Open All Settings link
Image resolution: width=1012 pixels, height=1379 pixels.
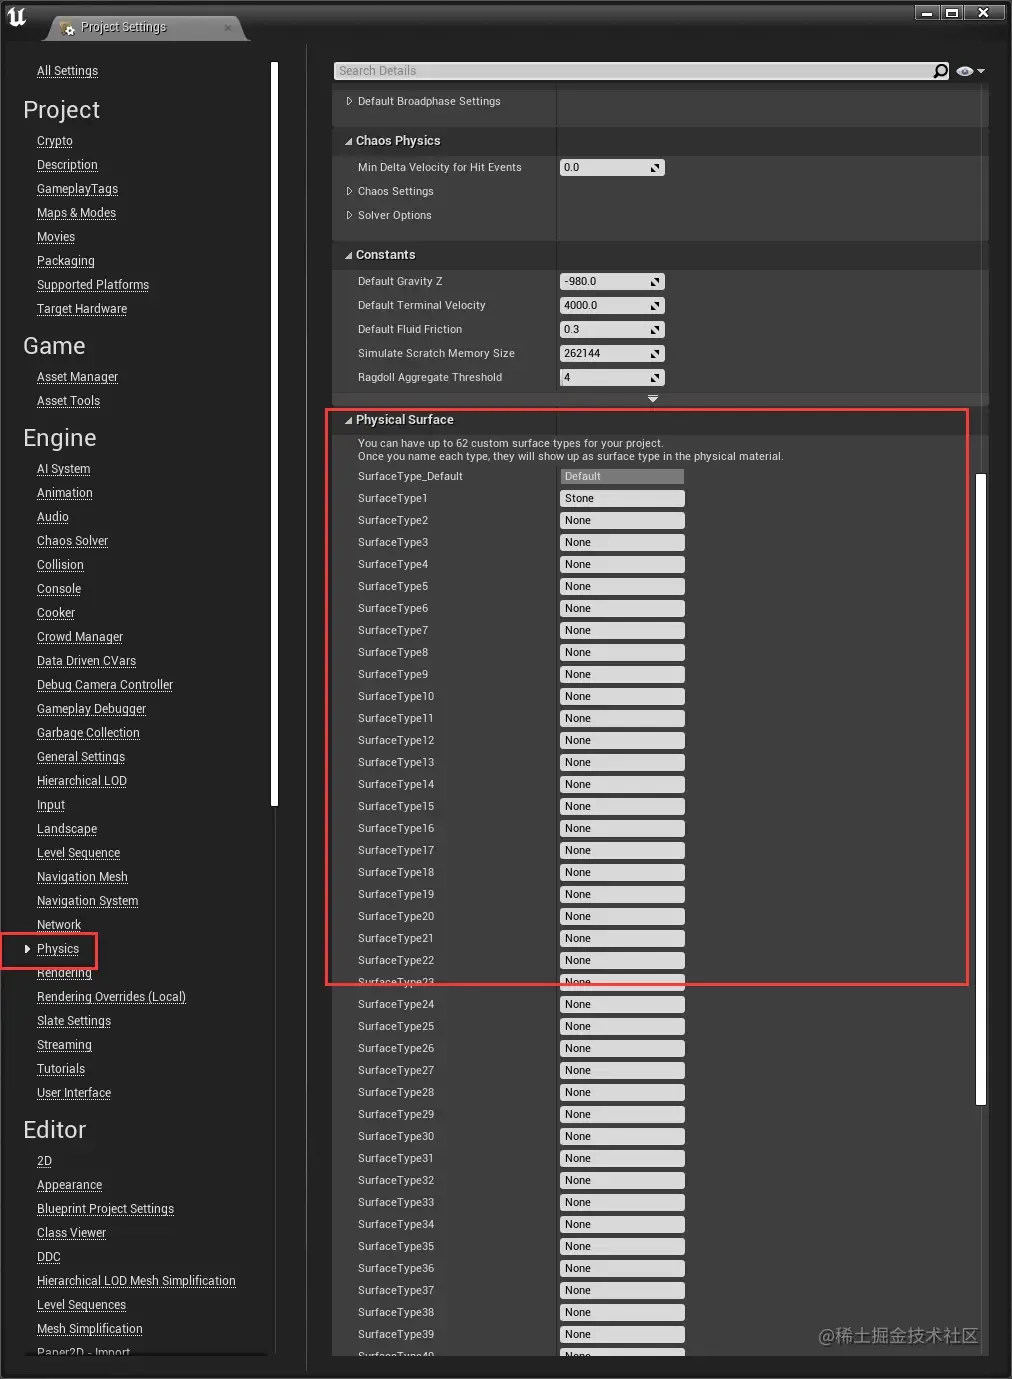(x=67, y=71)
